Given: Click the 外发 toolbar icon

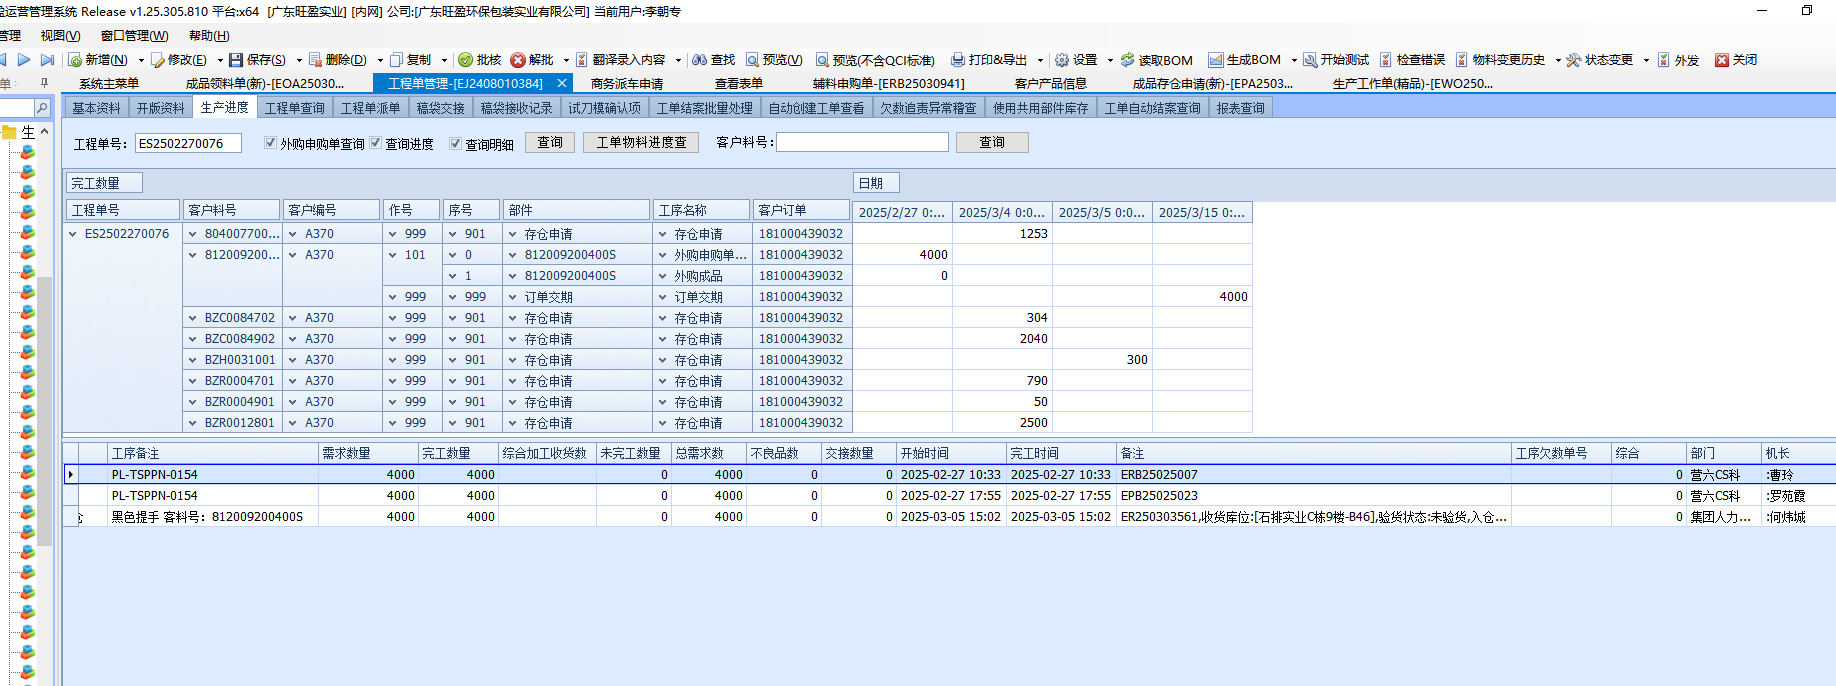Looking at the screenshot, I should [x=1664, y=60].
